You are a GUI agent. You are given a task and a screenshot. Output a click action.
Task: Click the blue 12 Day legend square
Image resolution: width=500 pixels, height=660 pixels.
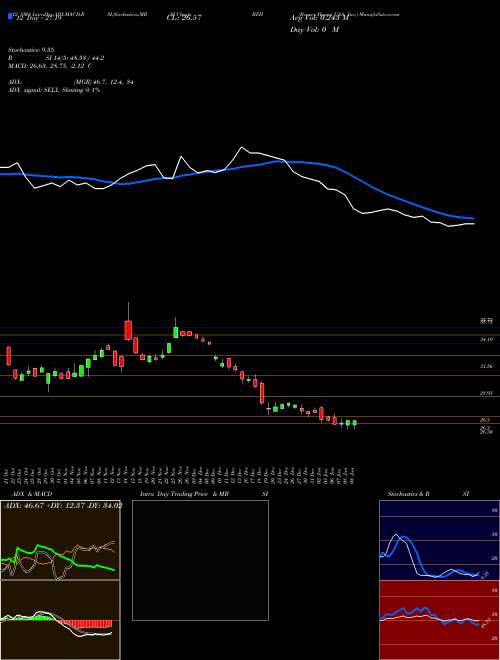point(11,16)
